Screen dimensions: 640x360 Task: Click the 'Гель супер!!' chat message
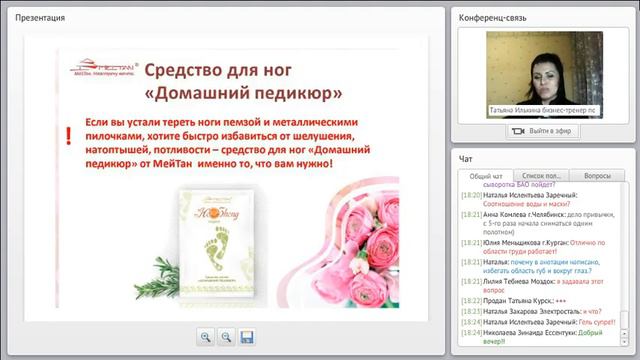coord(597,322)
